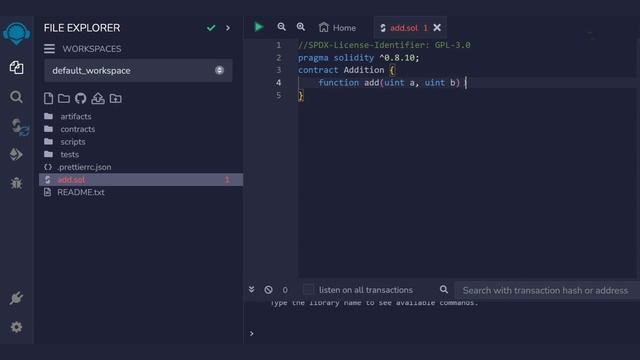This screenshot has height=360, width=640.
Task: Open the file search sidebar icon
Action: click(x=16, y=97)
